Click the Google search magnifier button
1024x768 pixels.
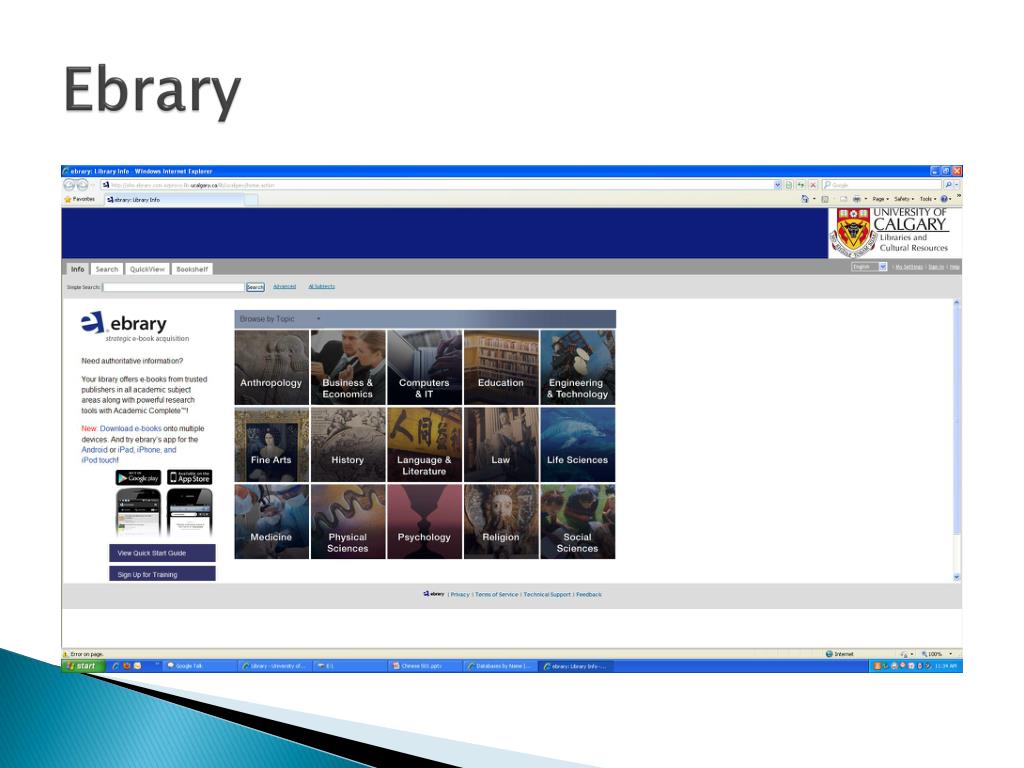948,185
